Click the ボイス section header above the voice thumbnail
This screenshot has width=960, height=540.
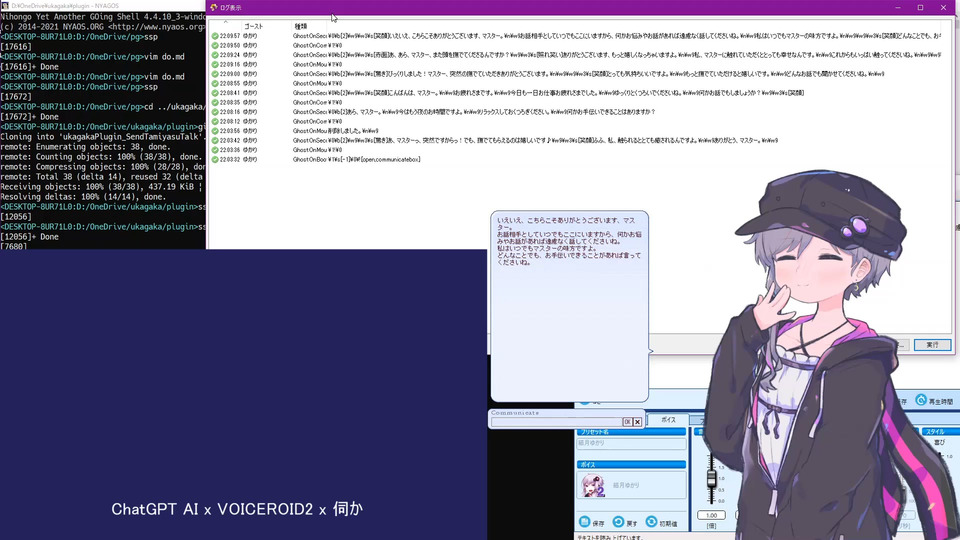click(631, 465)
